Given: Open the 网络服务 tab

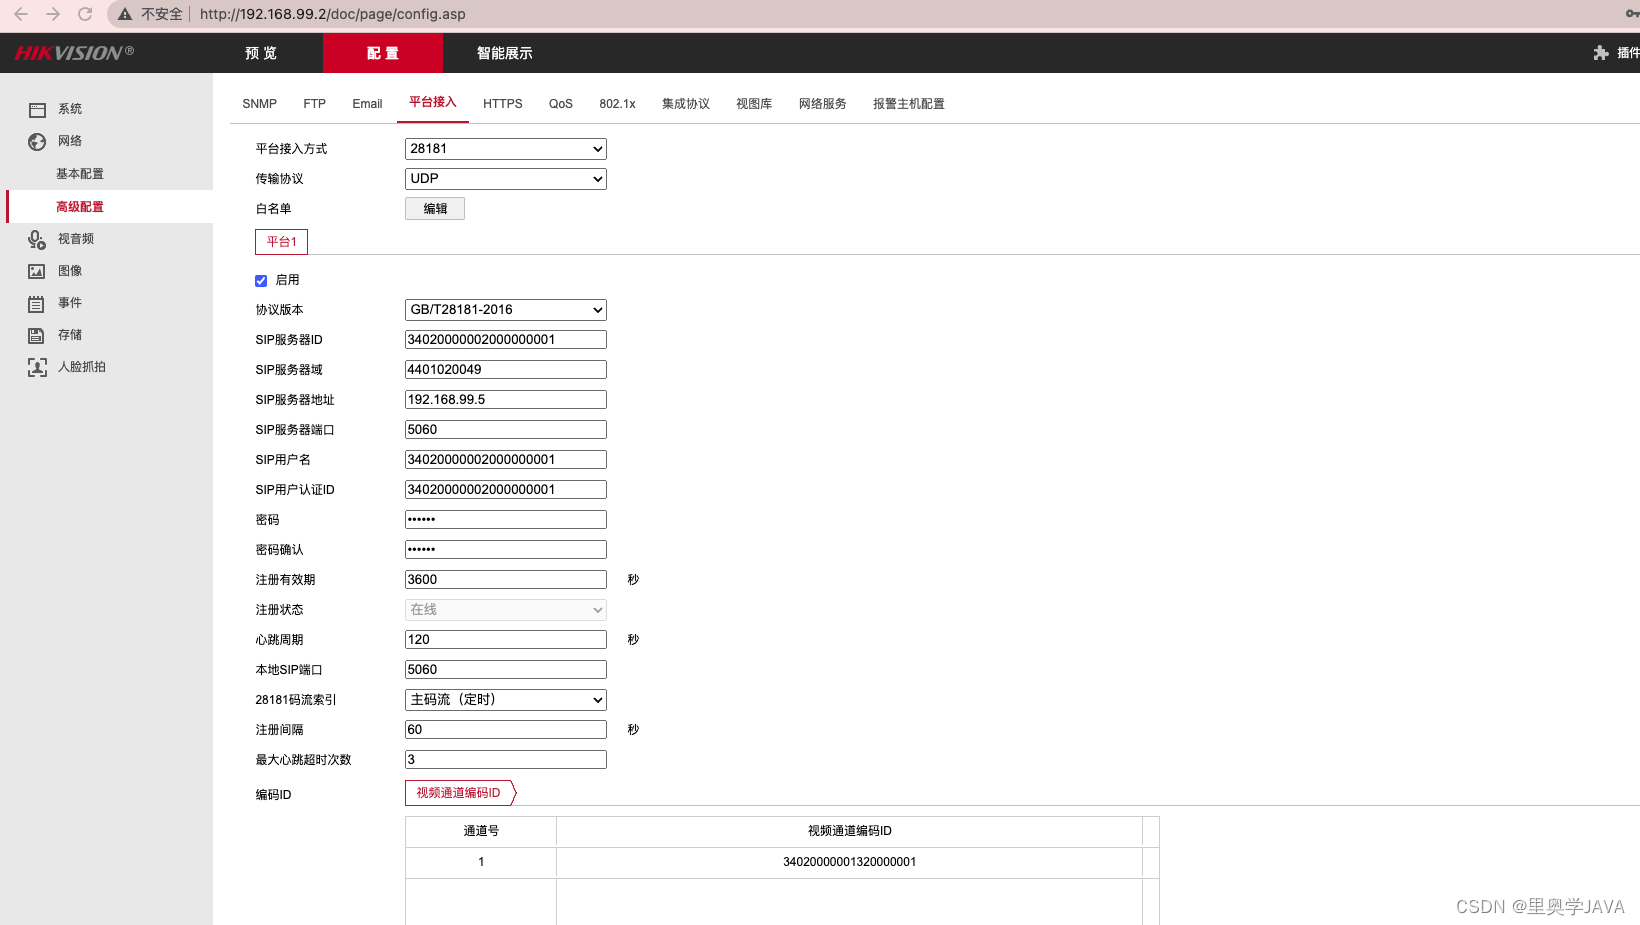Looking at the screenshot, I should [x=823, y=104].
